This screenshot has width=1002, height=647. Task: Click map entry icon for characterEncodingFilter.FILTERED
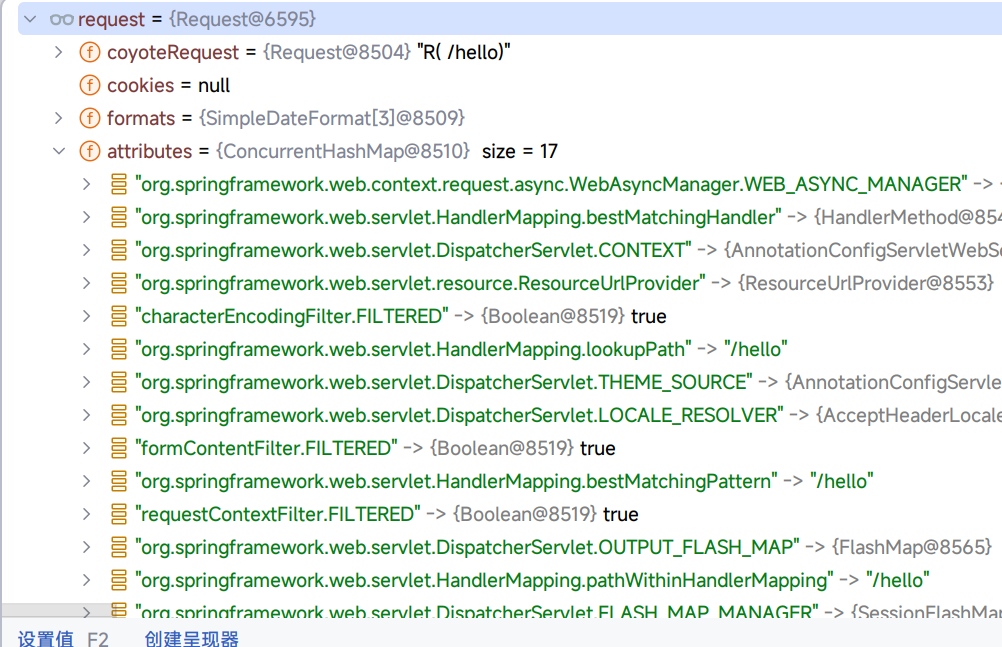(119, 316)
